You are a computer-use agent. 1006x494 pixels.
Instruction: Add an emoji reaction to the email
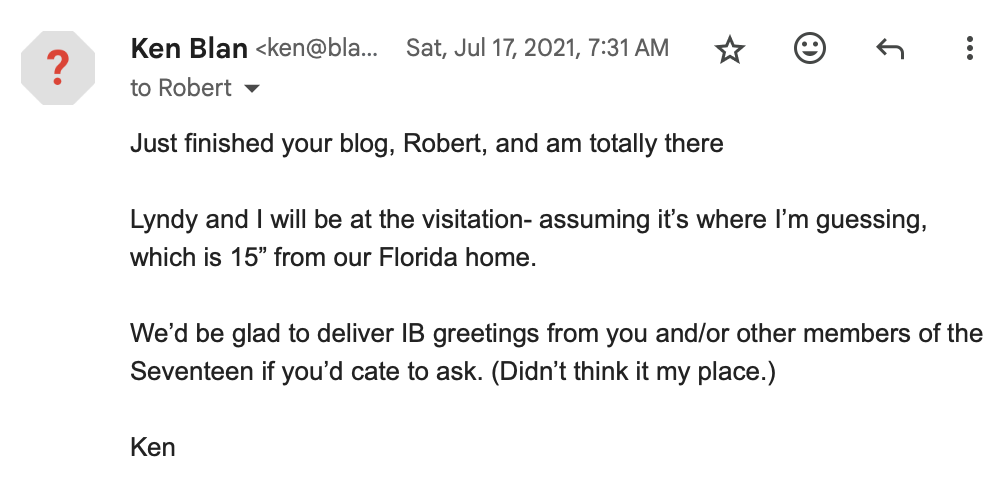click(x=810, y=49)
